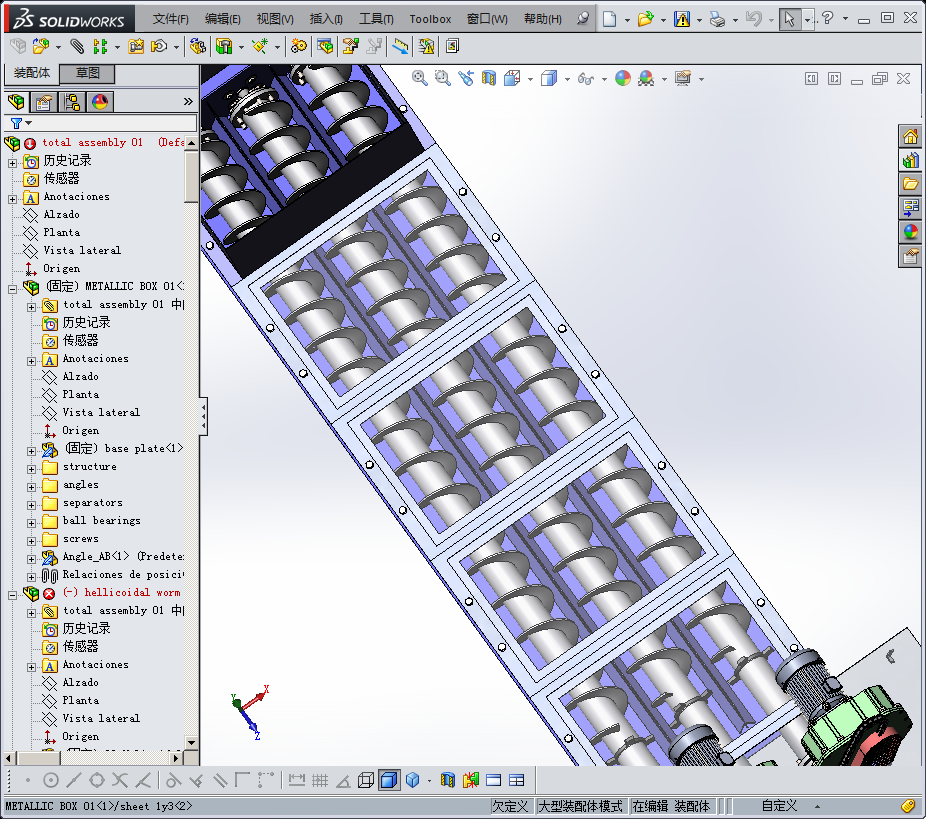
Task: Open the File Explorer task pane folder icon
Action: (910, 184)
